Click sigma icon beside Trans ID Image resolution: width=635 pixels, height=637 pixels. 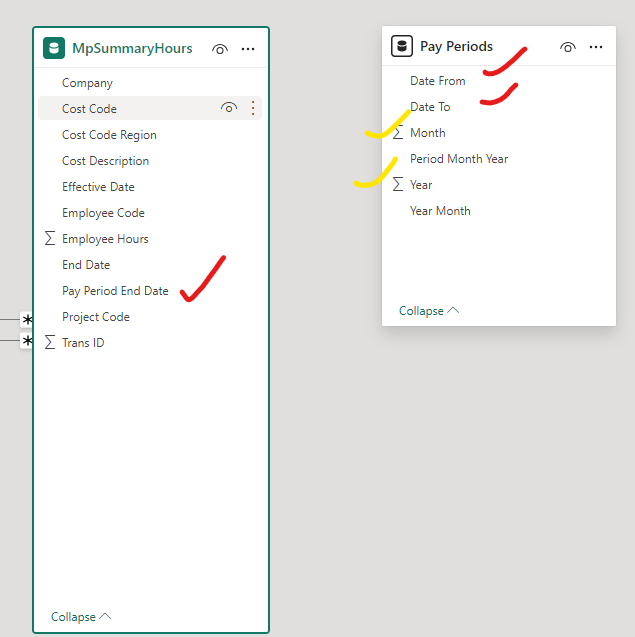coord(50,342)
